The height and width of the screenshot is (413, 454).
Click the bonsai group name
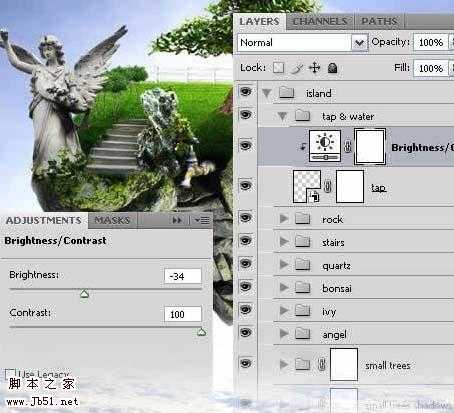(x=337, y=288)
